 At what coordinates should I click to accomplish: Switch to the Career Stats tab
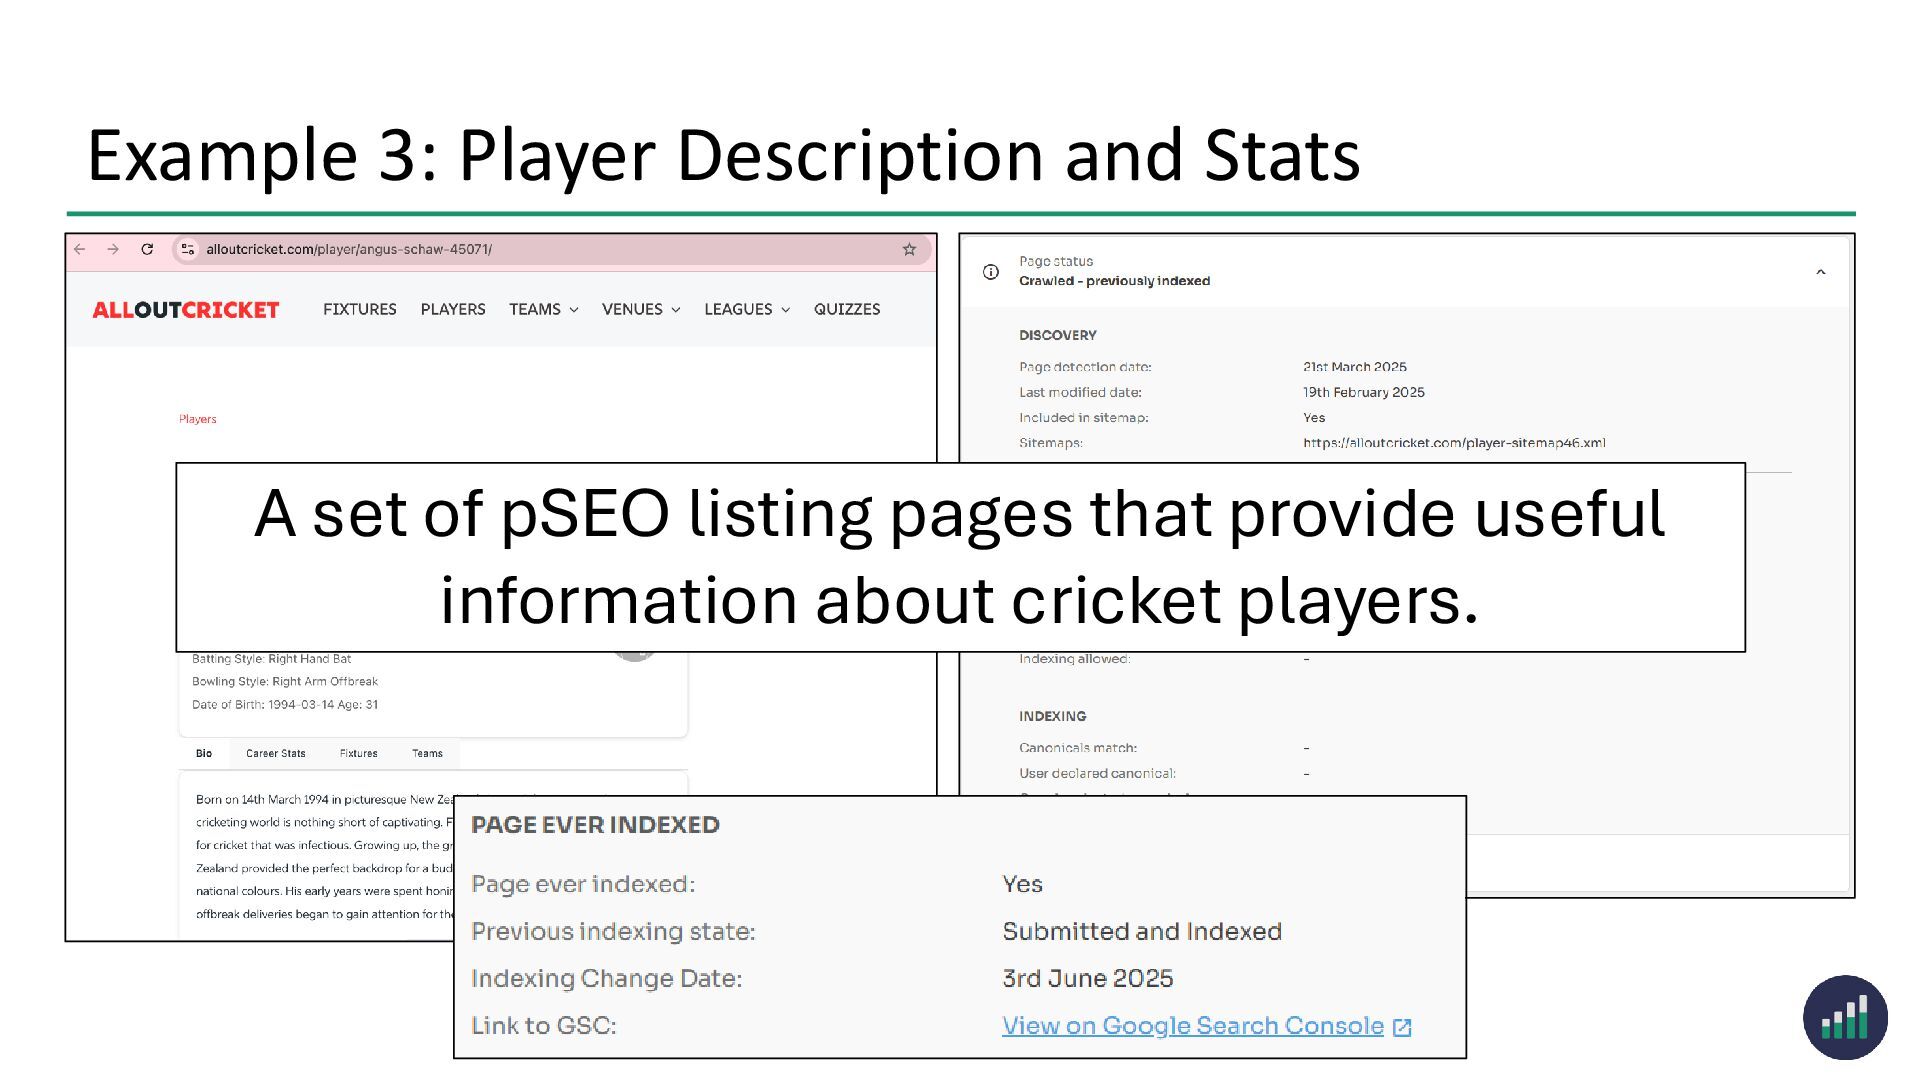276,754
